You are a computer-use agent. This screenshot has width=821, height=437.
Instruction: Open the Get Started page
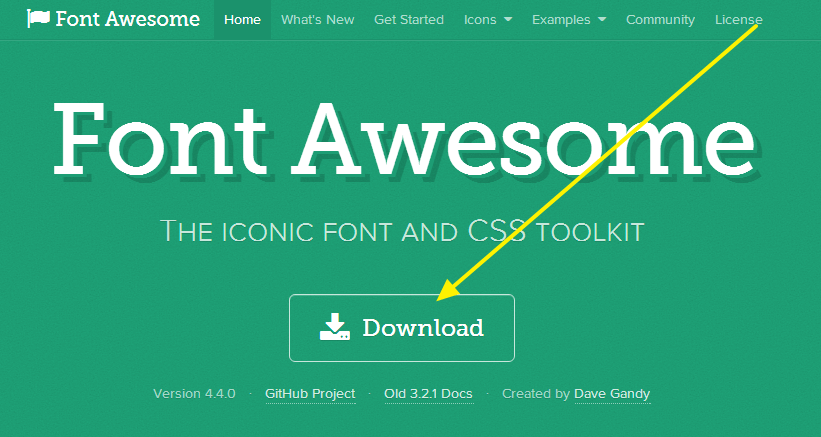point(409,20)
